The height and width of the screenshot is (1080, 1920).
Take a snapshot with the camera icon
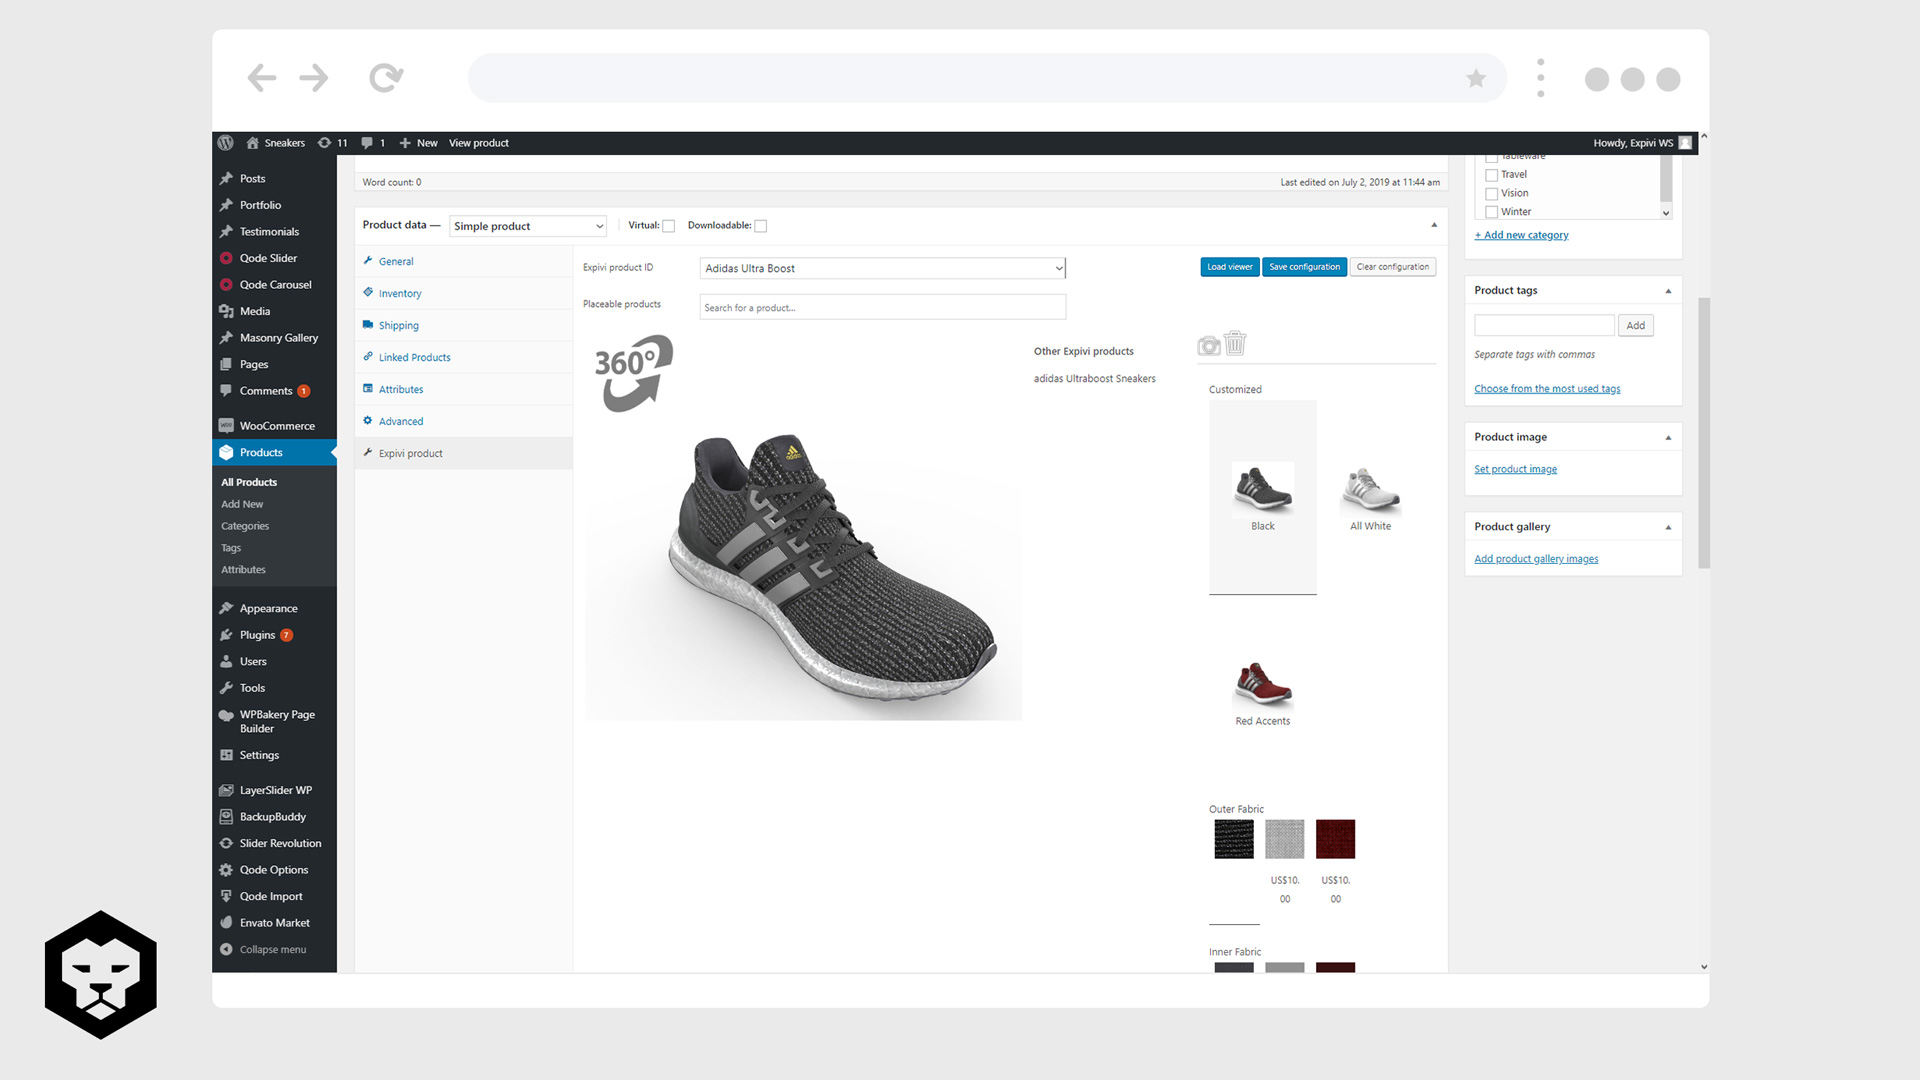coord(1209,346)
